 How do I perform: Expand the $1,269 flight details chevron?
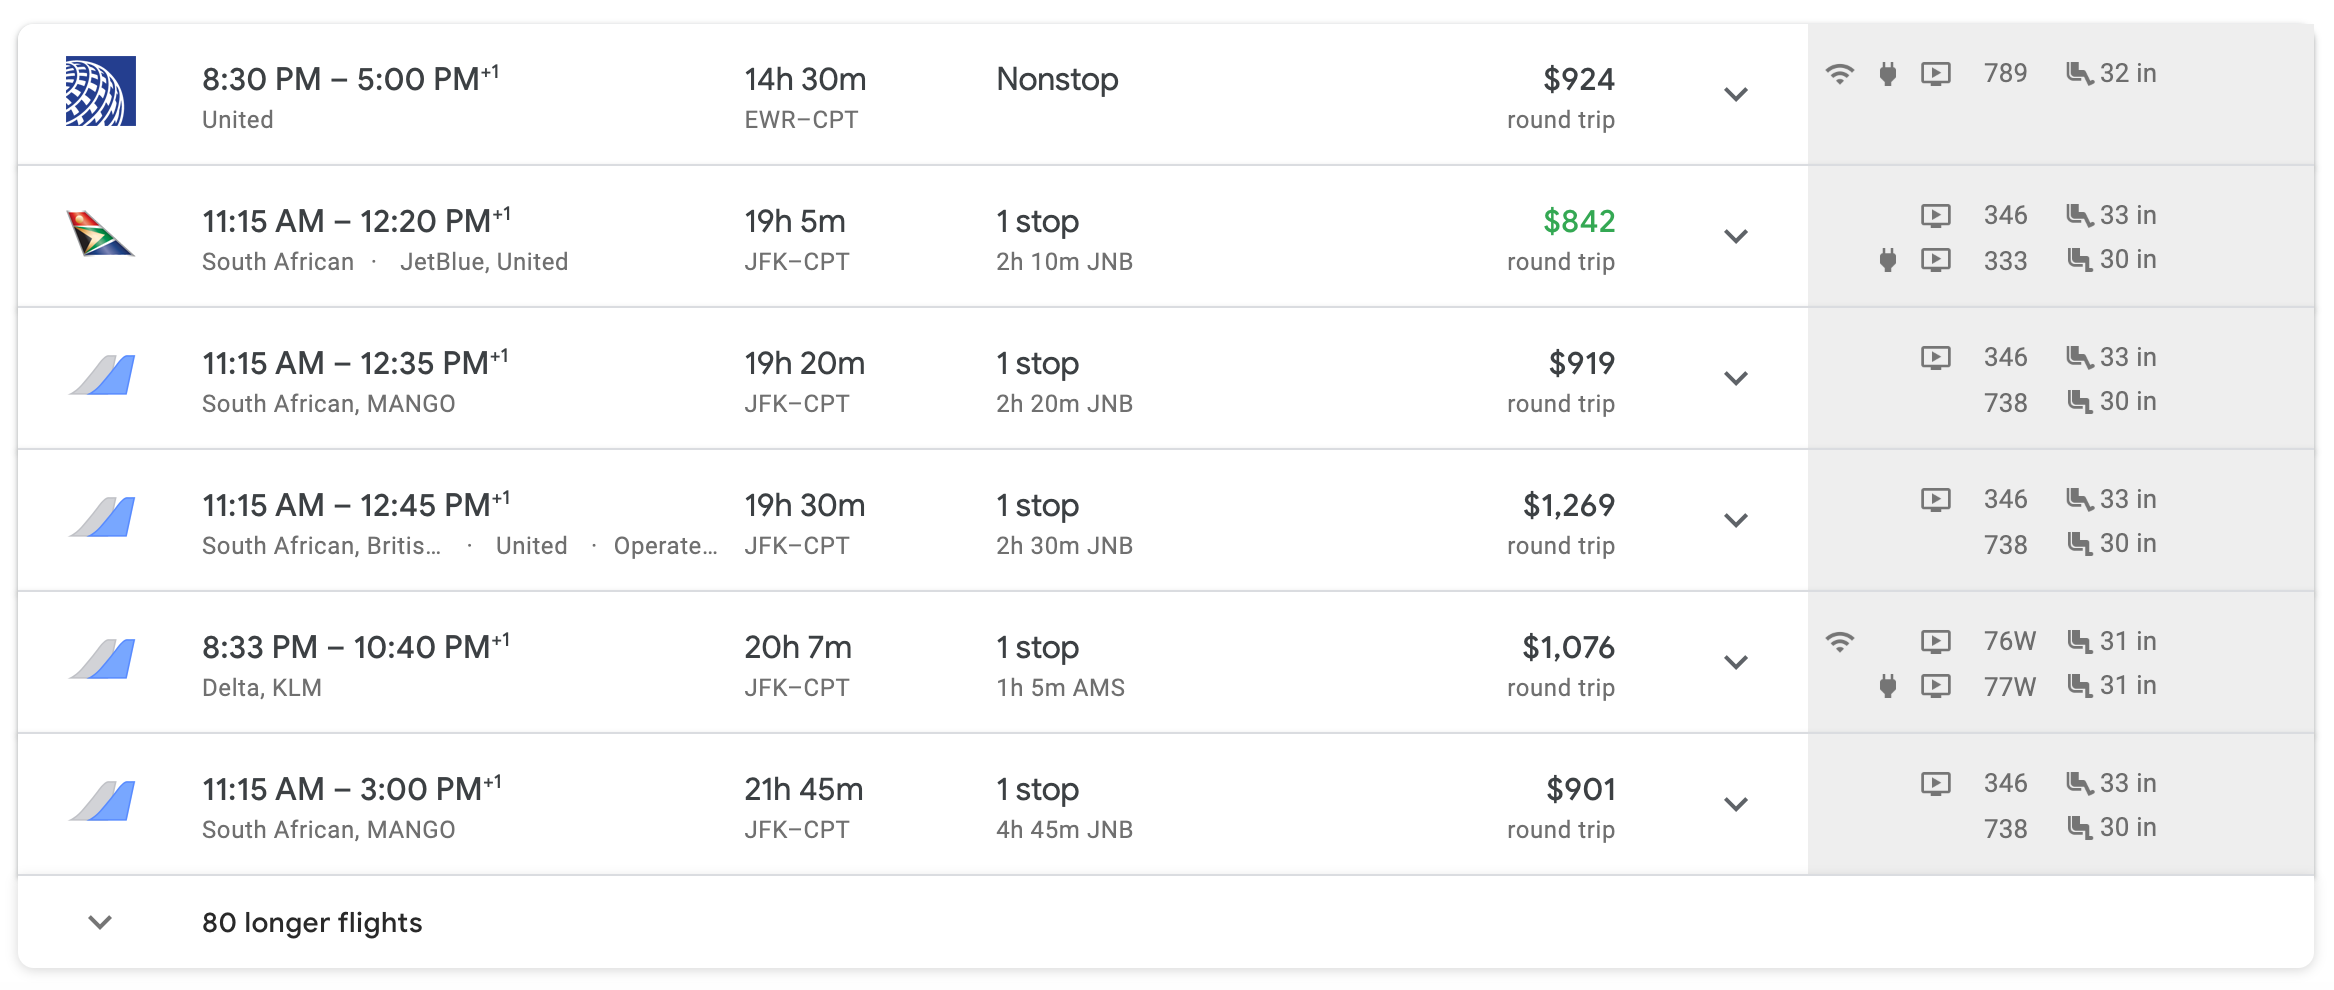[x=1736, y=520]
